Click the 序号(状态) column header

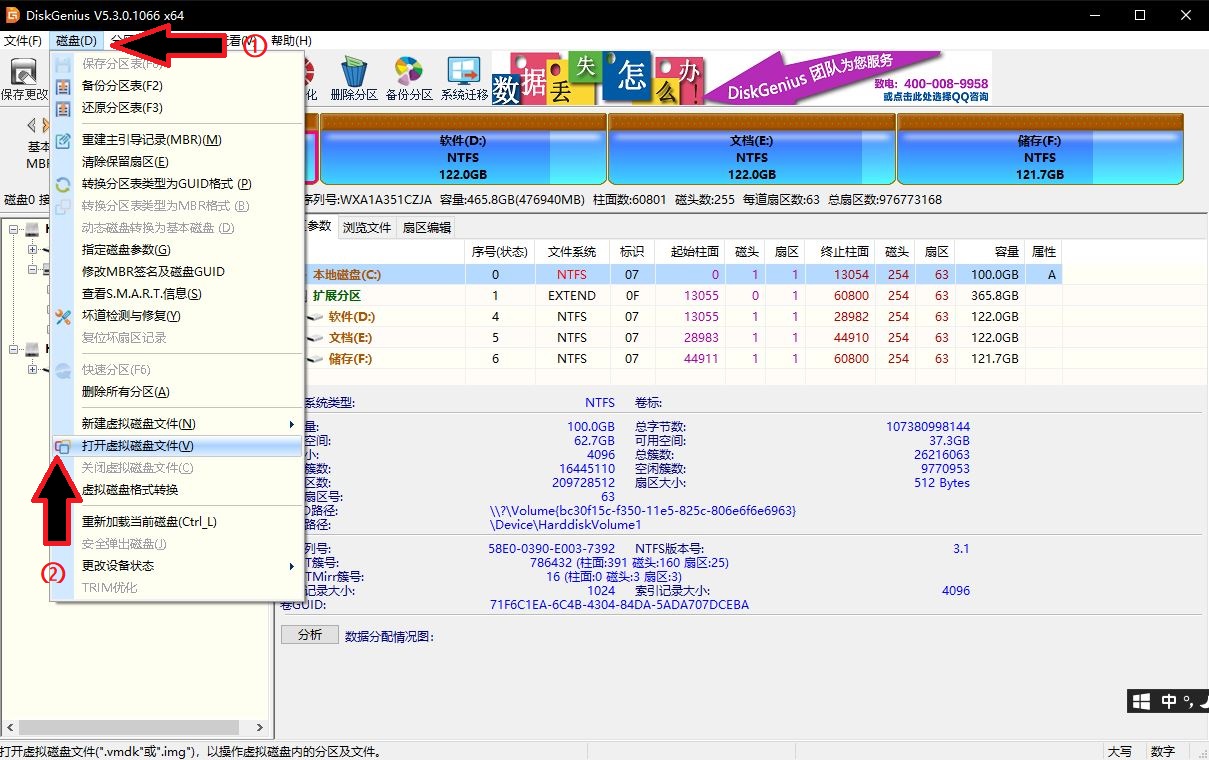(499, 252)
